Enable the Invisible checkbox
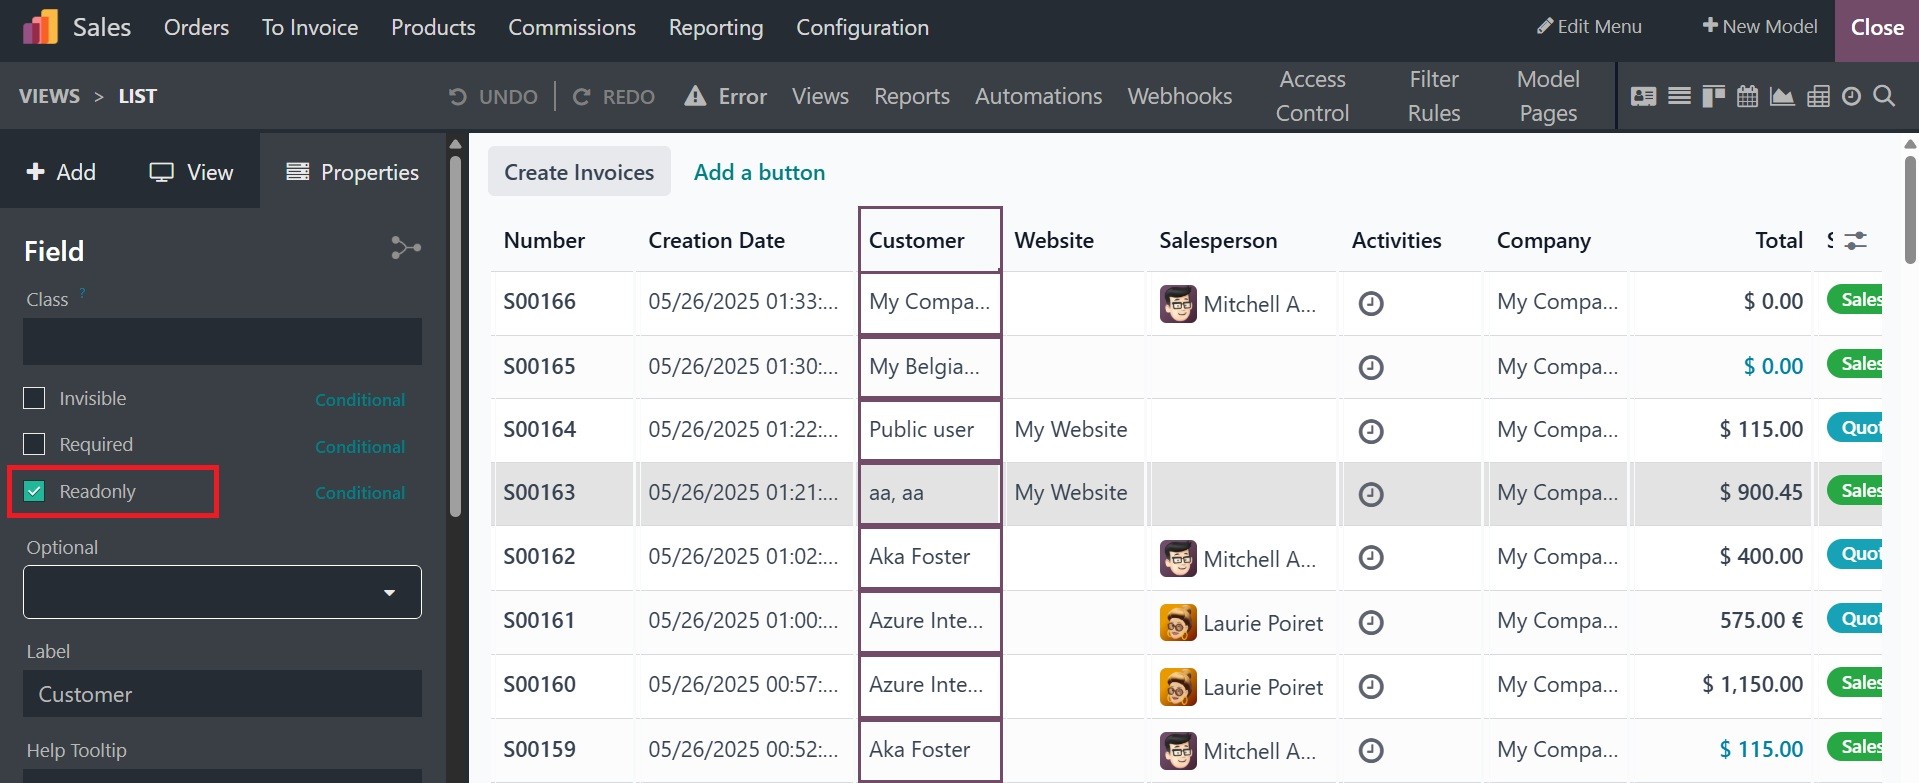The height and width of the screenshot is (783, 1919). pyautogui.click(x=34, y=398)
